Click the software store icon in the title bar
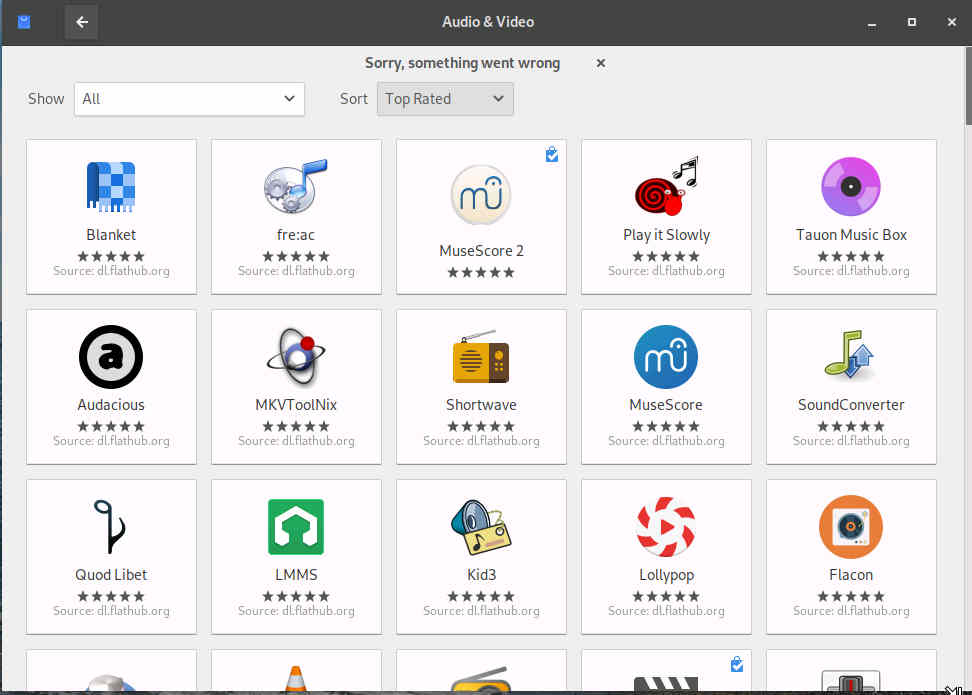The width and height of the screenshot is (972, 695). [x=24, y=22]
